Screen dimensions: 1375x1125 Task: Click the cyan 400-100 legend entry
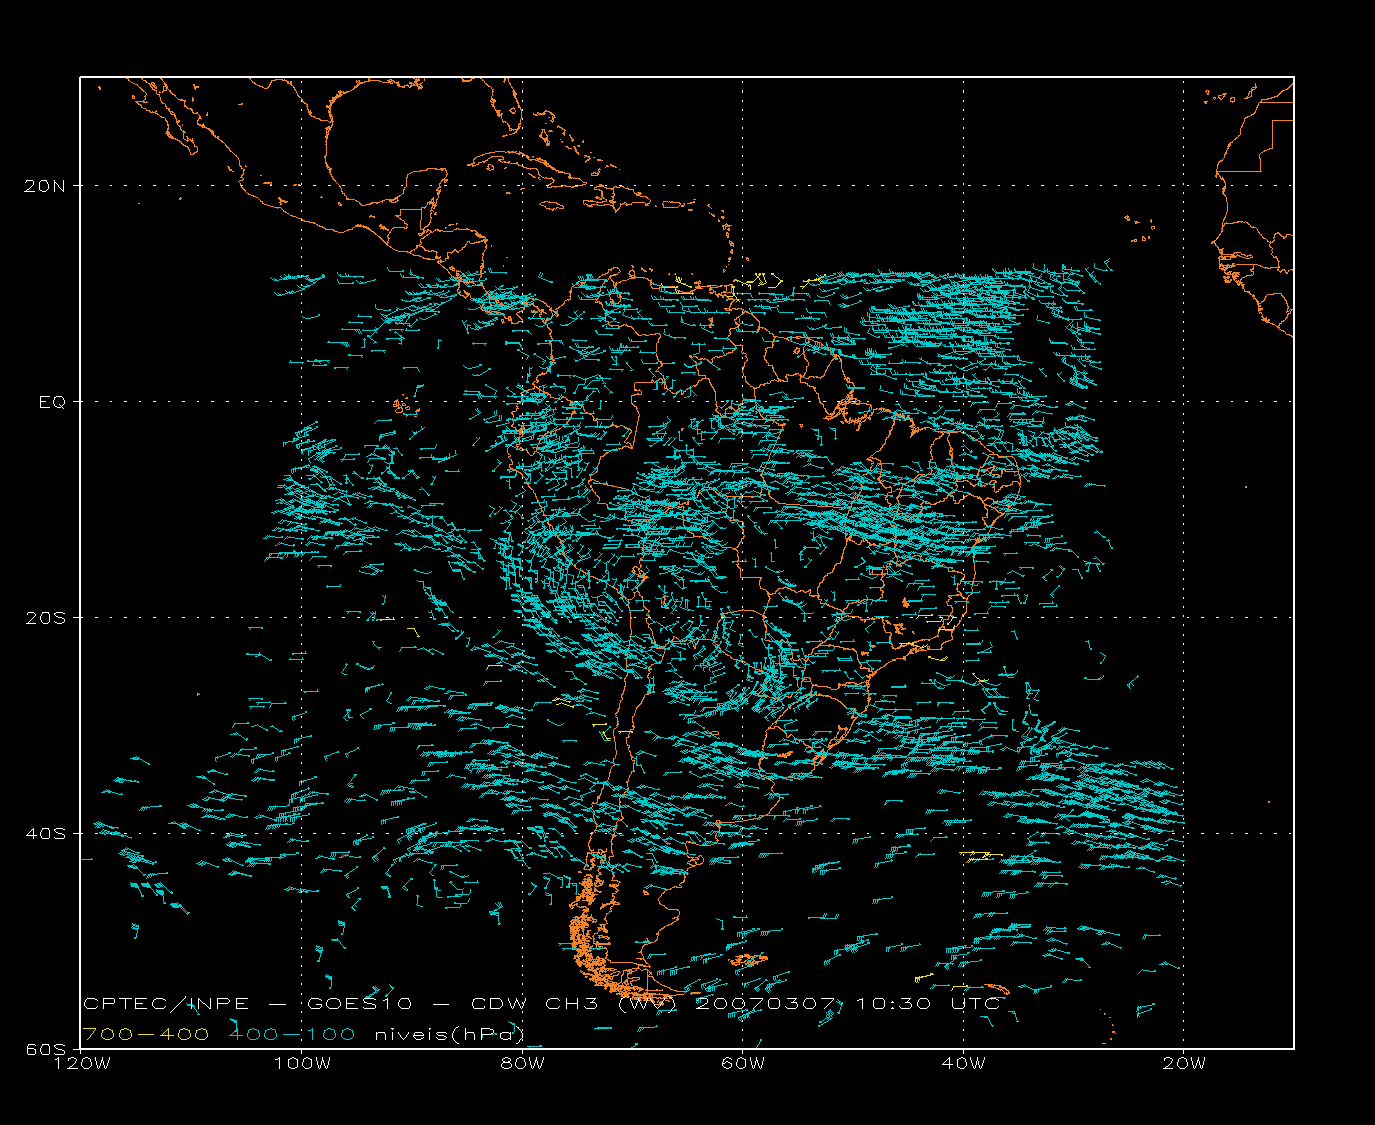(x=292, y=1033)
